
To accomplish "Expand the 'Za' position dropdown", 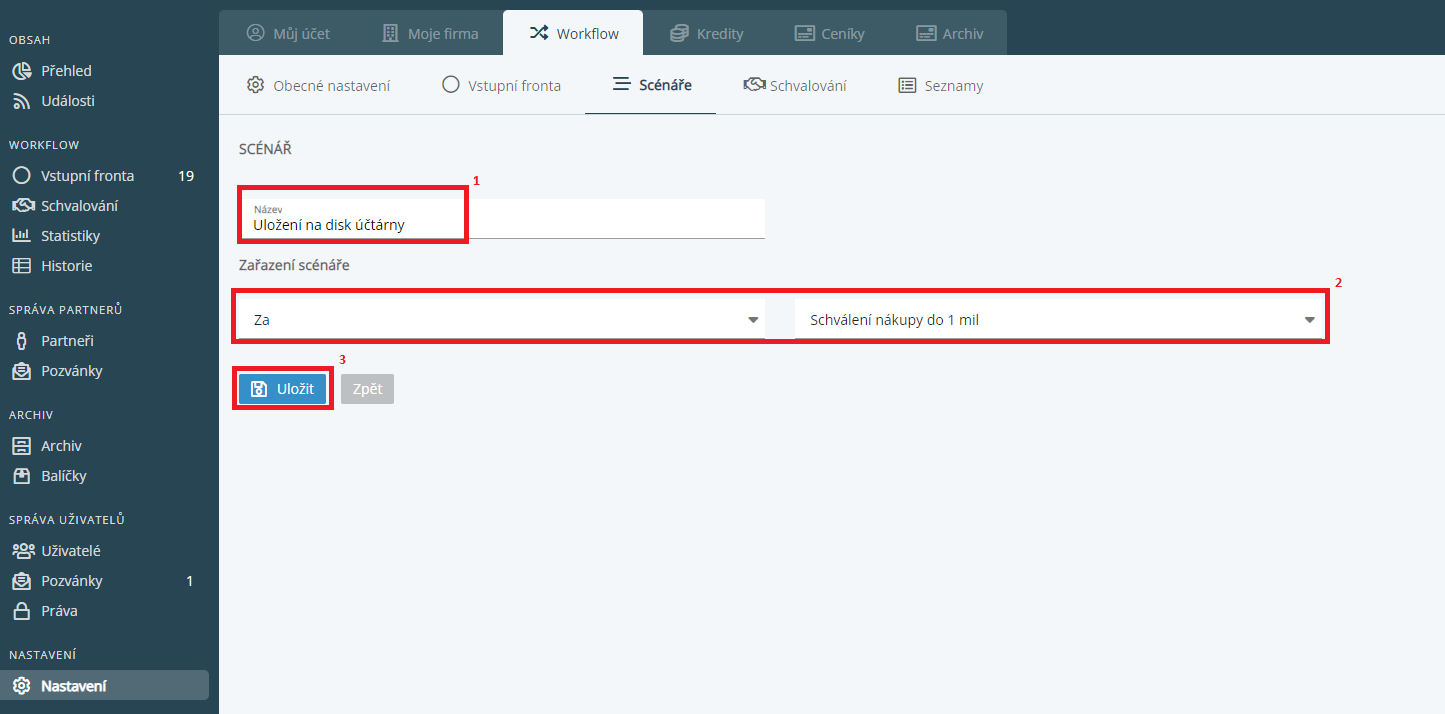I will 501,320.
